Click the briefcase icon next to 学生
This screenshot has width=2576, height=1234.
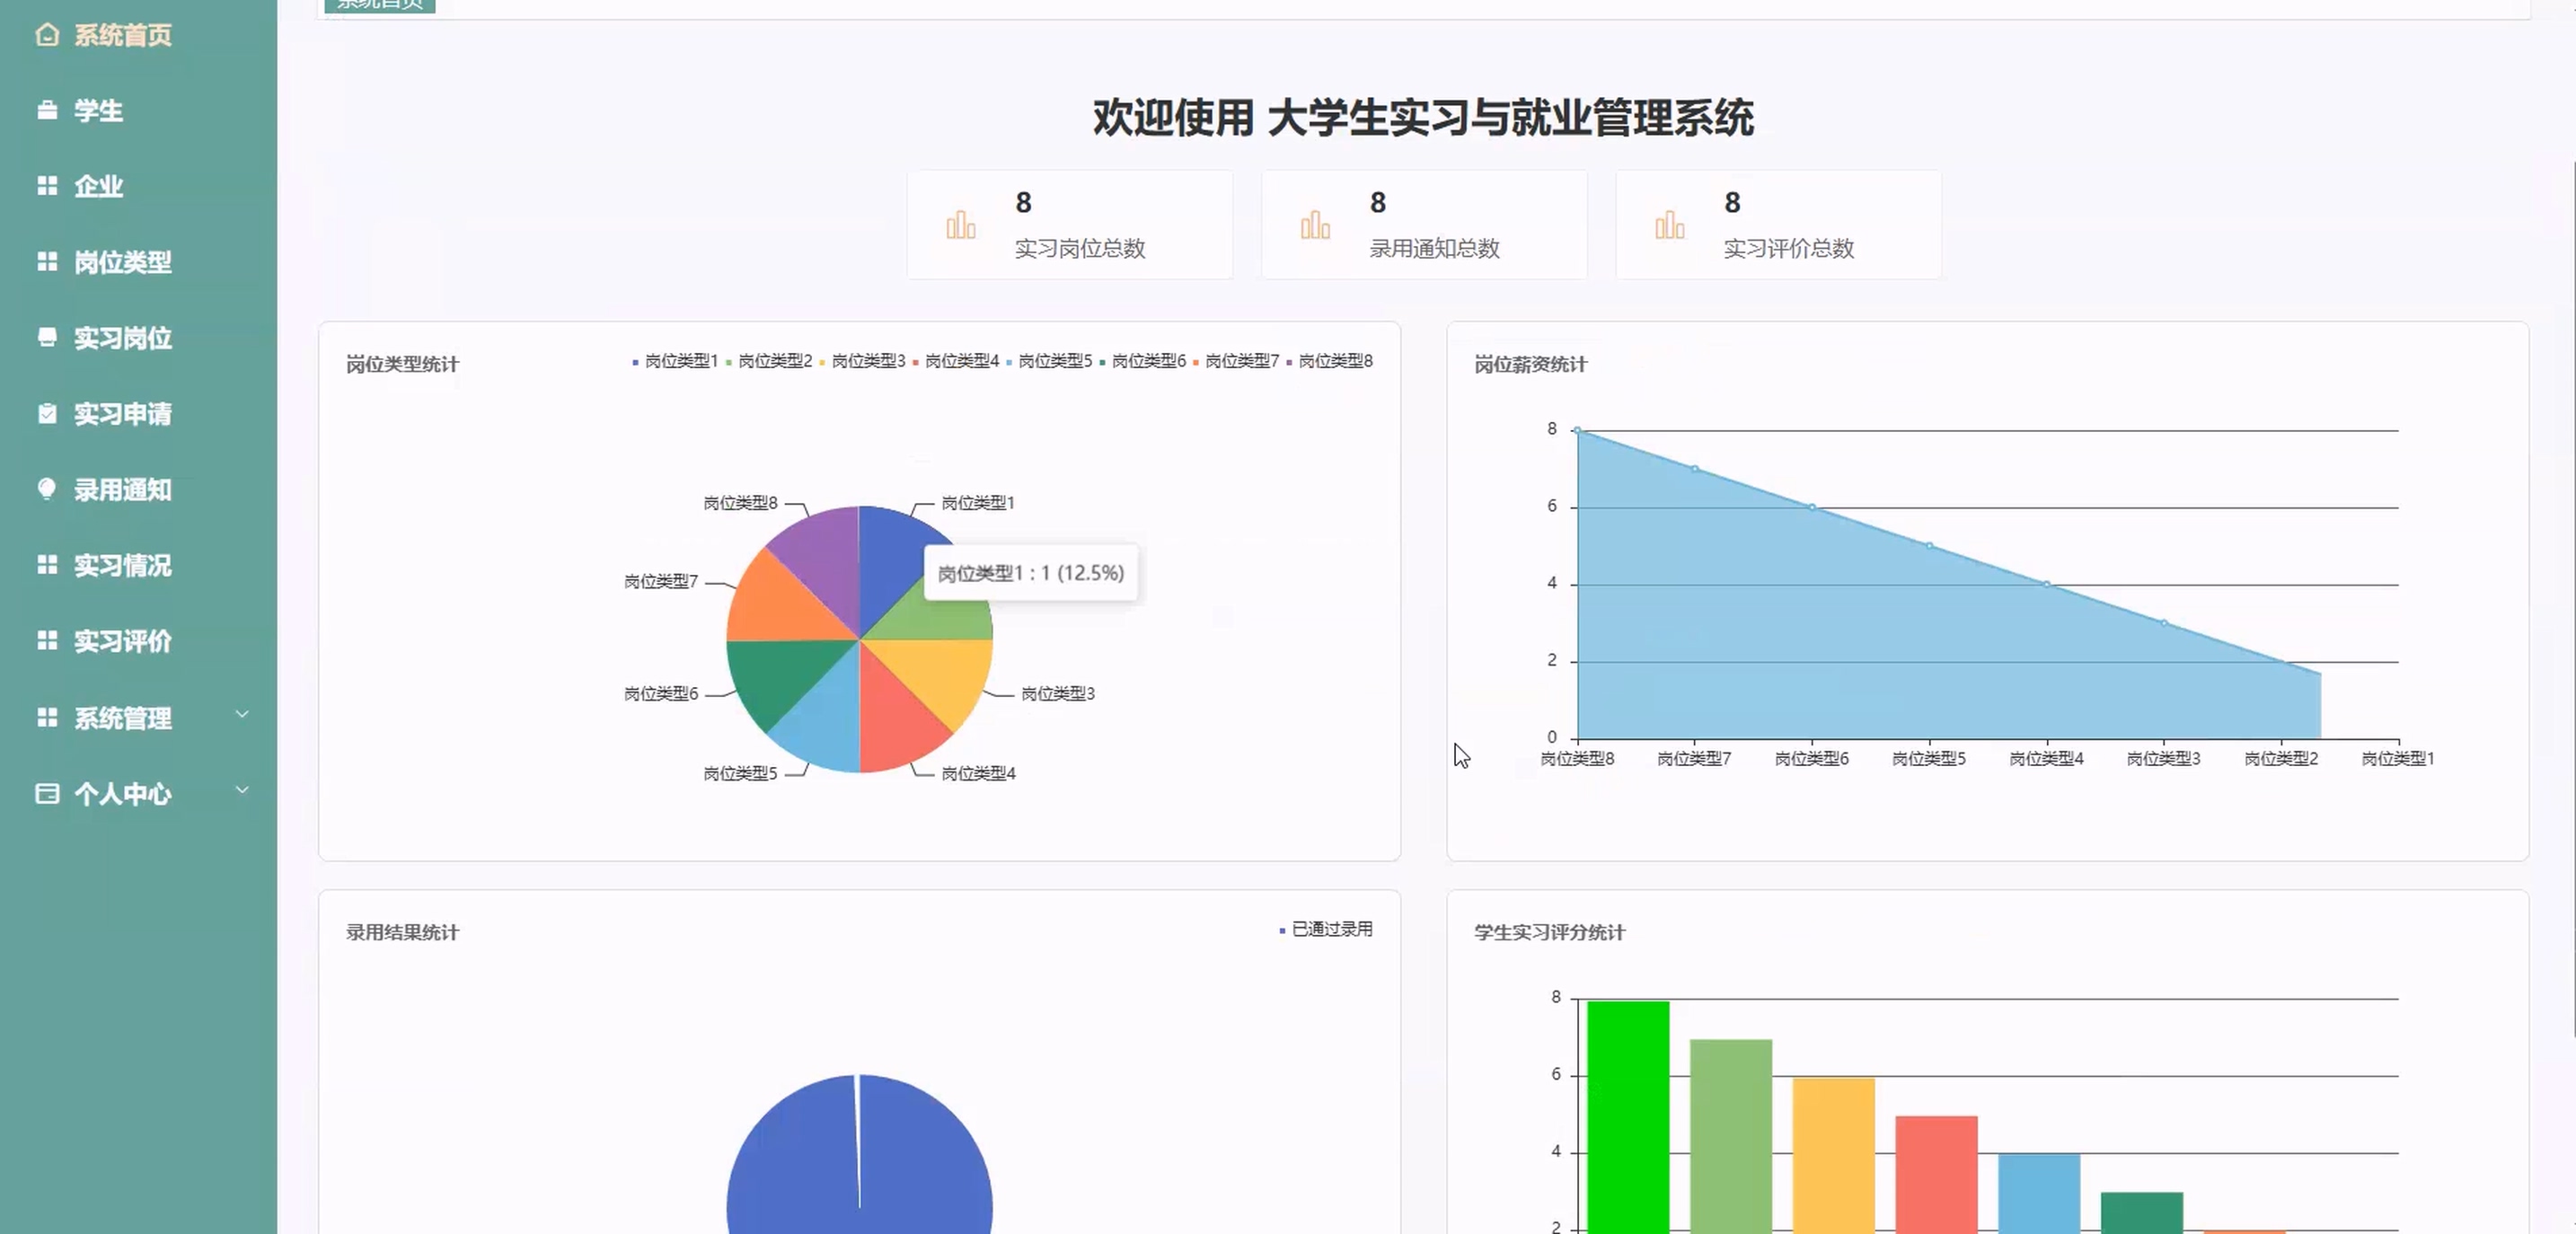[x=46, y=110]
